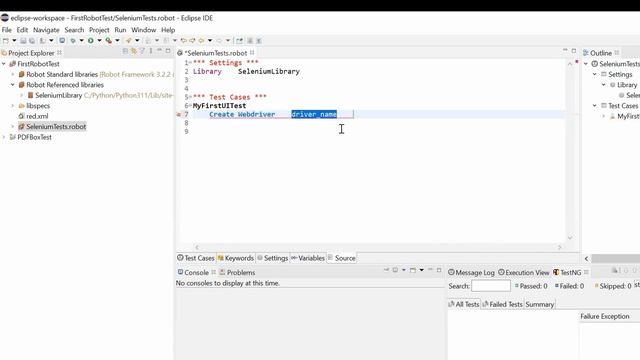Click the Create Webdriver keyword in editor
The width and height of the screenshot is (640, 360).
(x=242, y=114)
